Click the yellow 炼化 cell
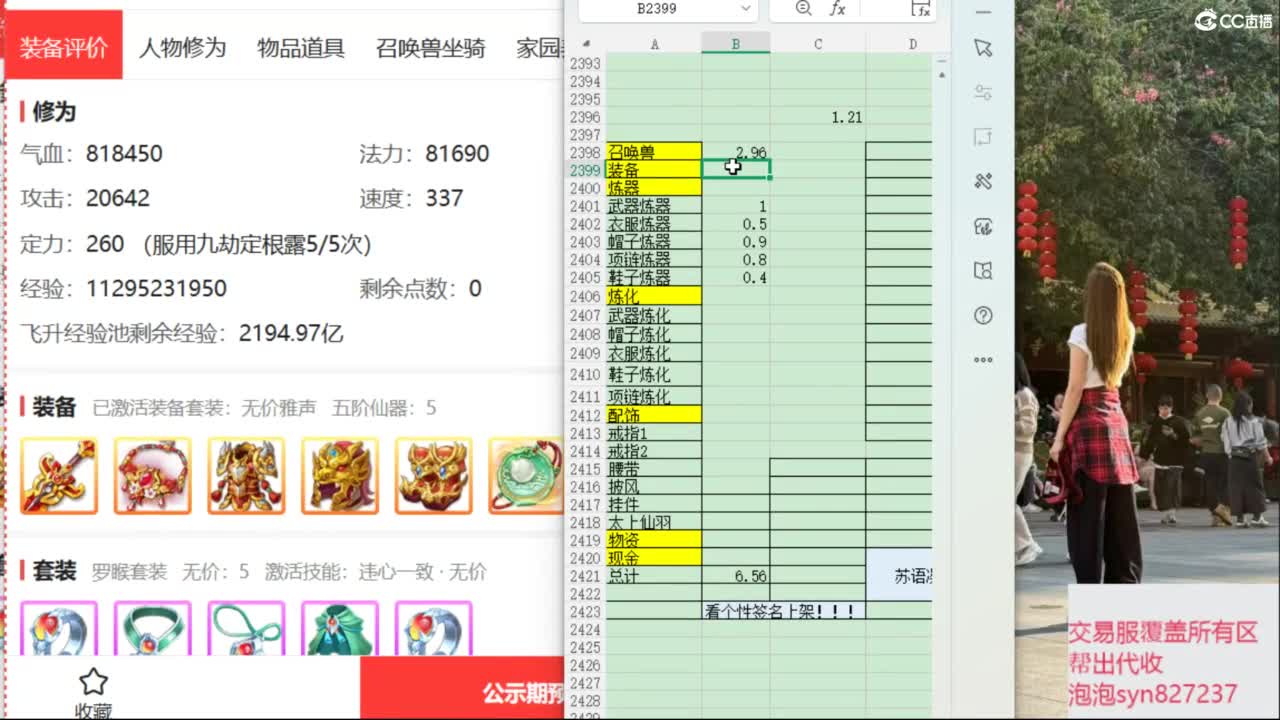 tap(654, 296)
